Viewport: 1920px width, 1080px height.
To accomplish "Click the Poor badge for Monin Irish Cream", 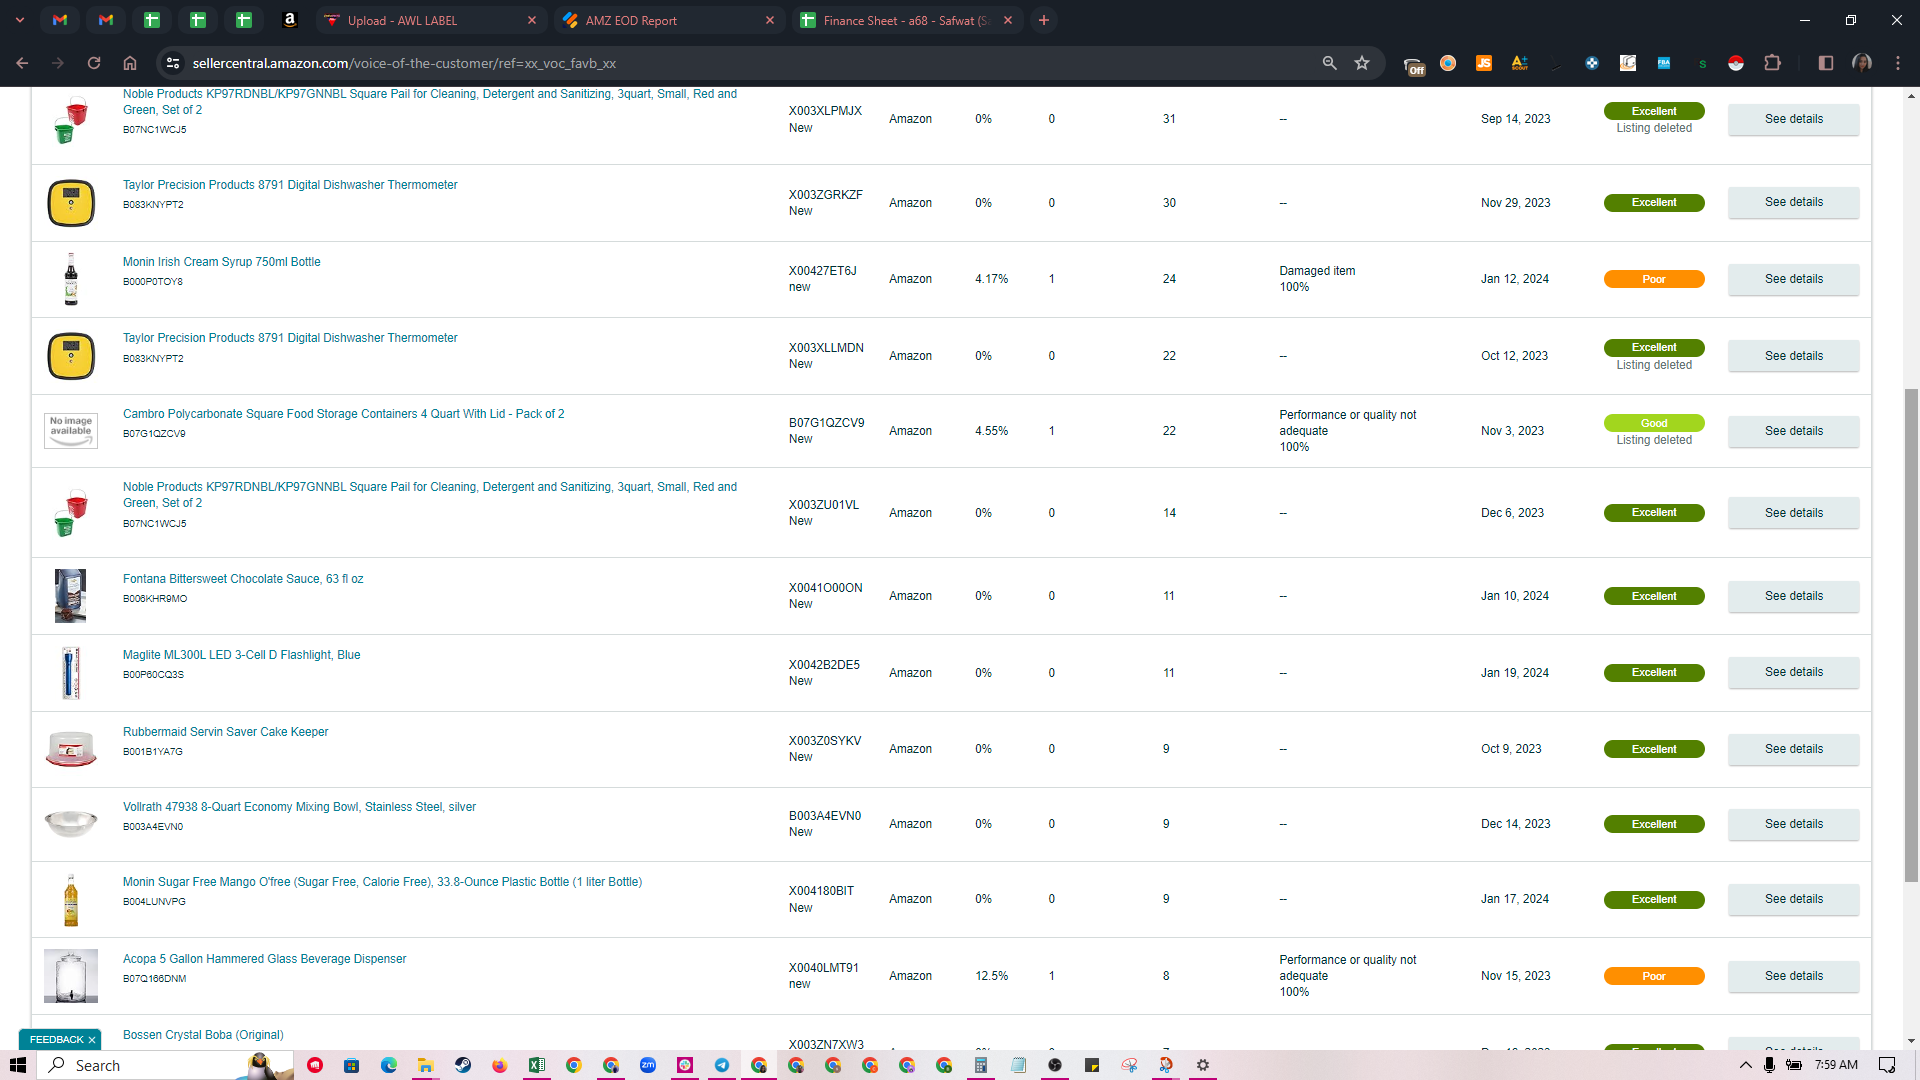I will (x=1654, y=279).
